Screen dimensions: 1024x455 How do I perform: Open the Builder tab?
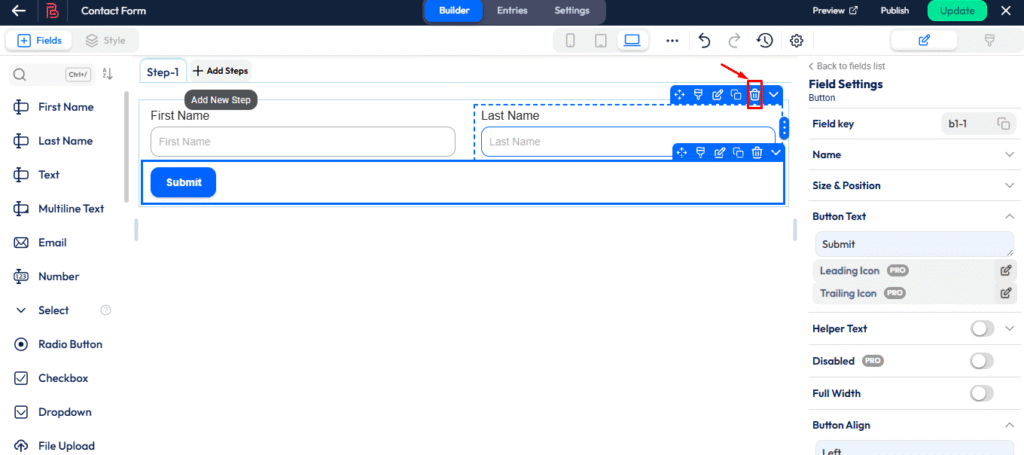coord(454,11)
